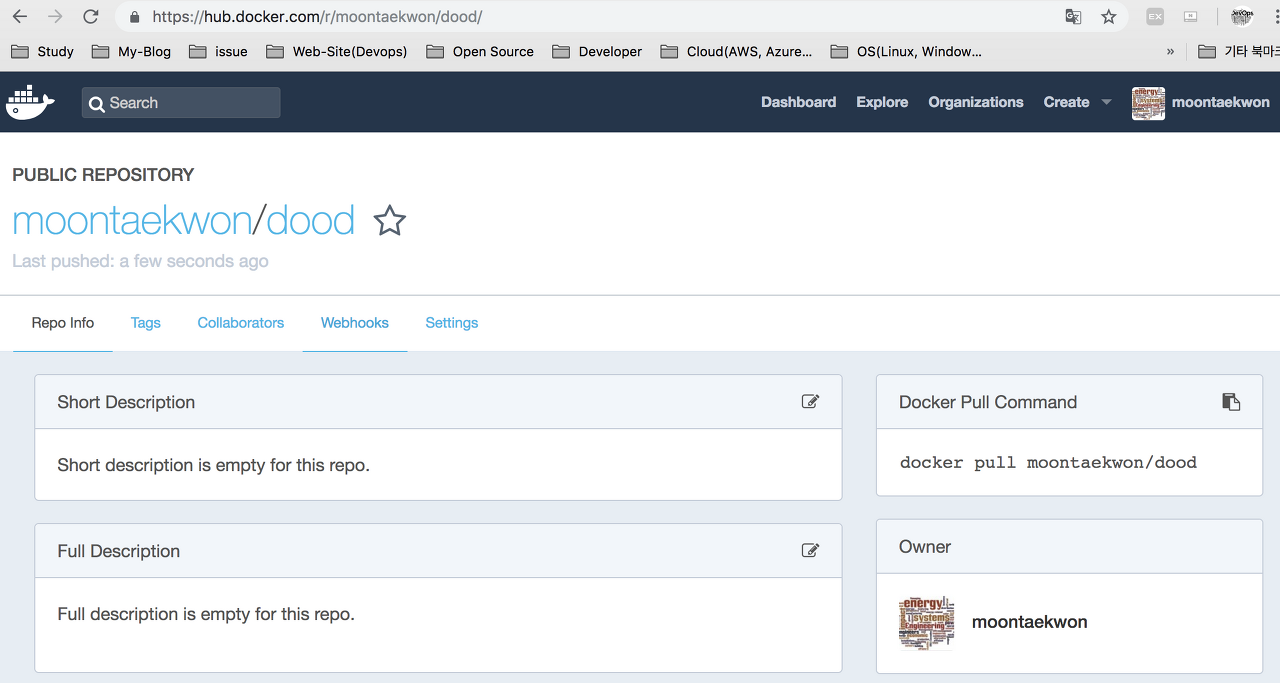Click the padlock site security icon
The image size is (1280, 683).
tap(135, 17)
